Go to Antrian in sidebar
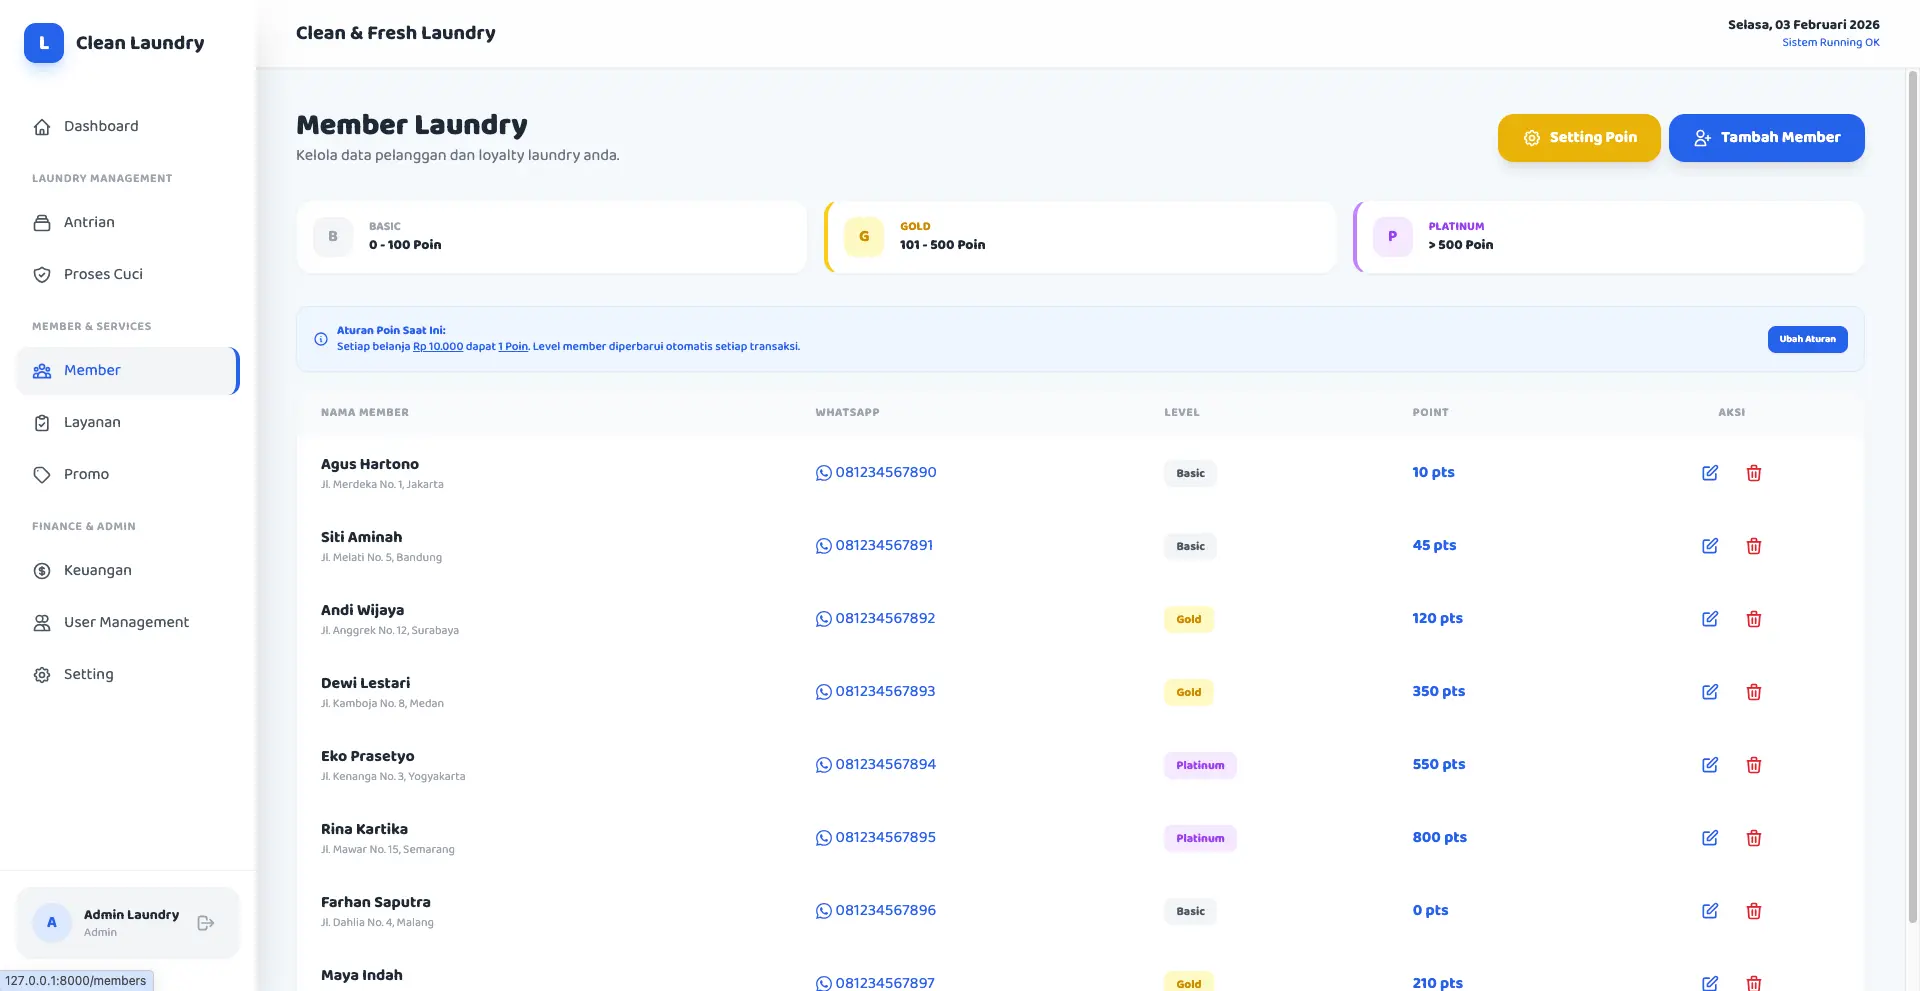 pyautogui.click(x=89, y=222)
